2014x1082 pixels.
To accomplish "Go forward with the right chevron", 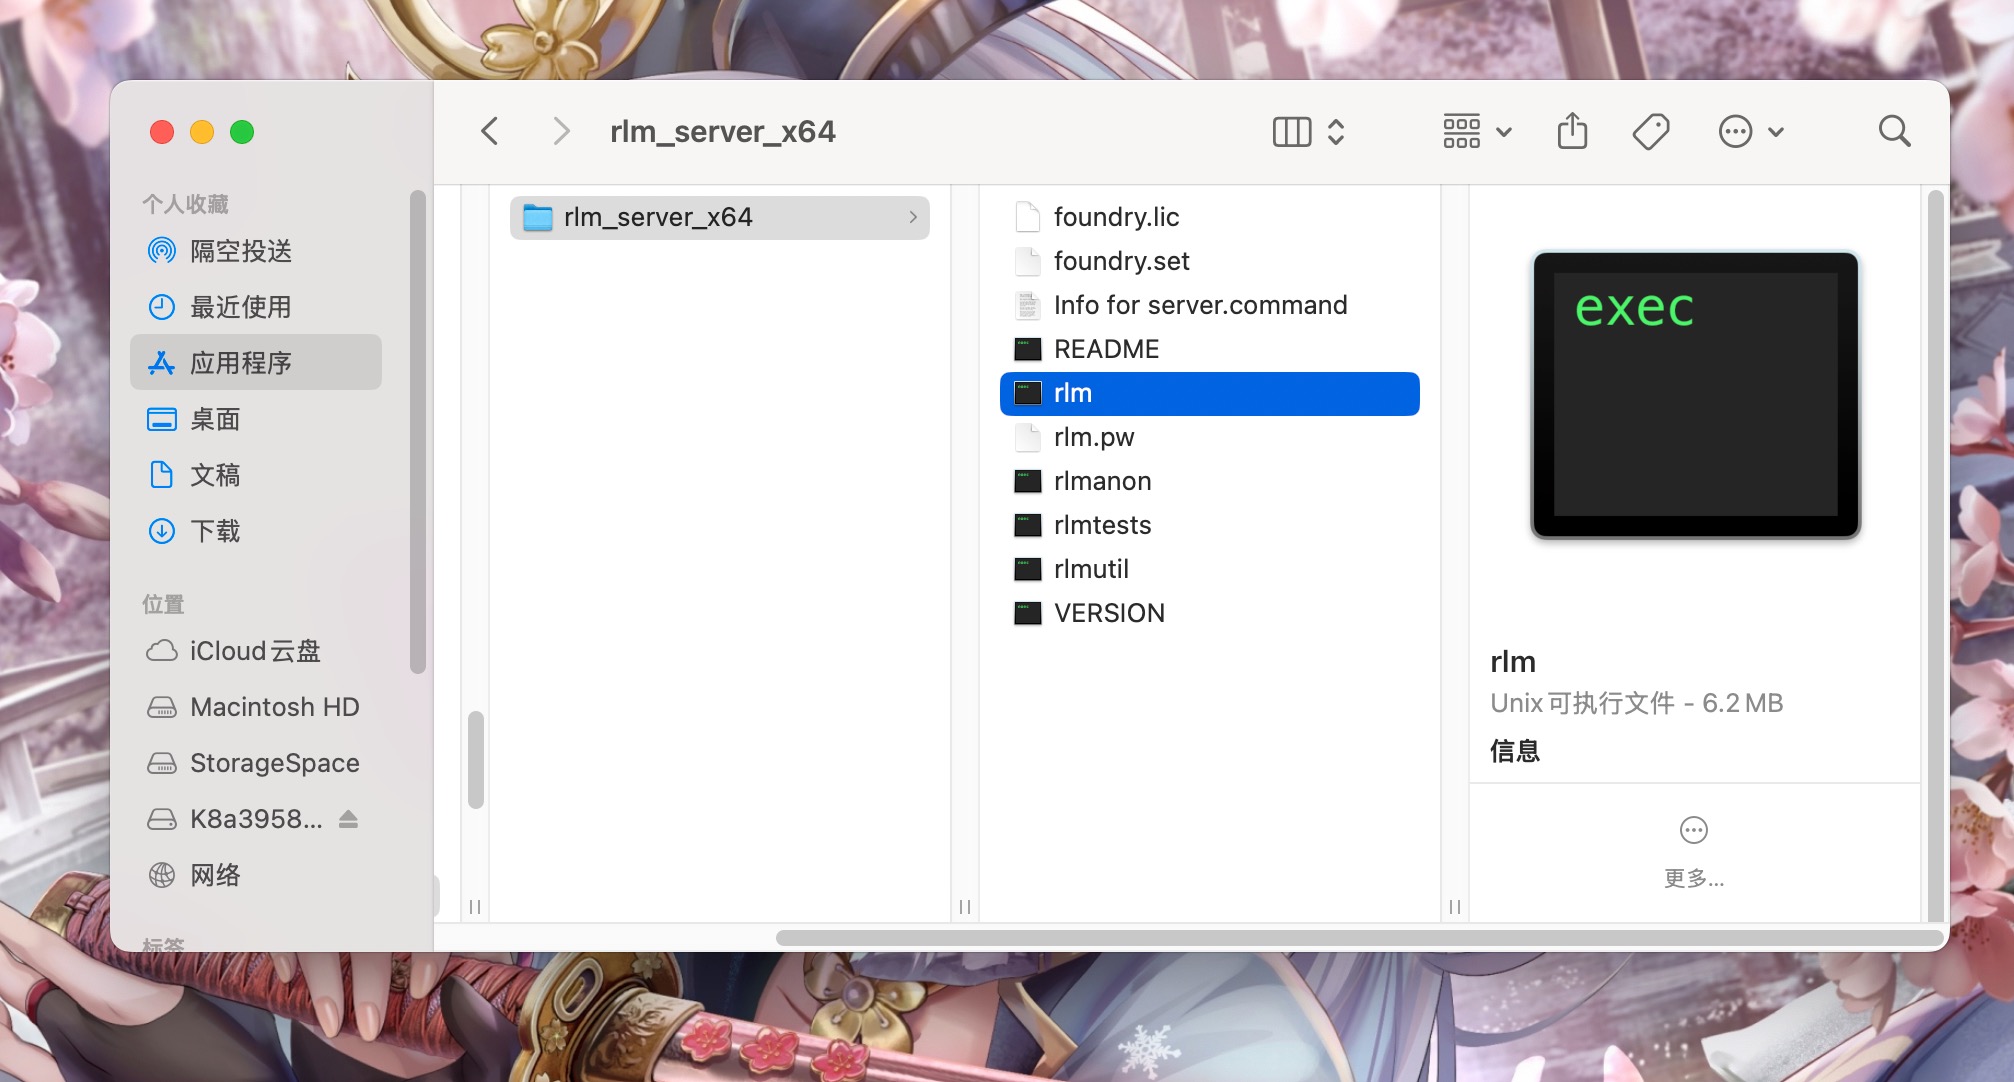I will pyautogui.click(x=562, y=131).
